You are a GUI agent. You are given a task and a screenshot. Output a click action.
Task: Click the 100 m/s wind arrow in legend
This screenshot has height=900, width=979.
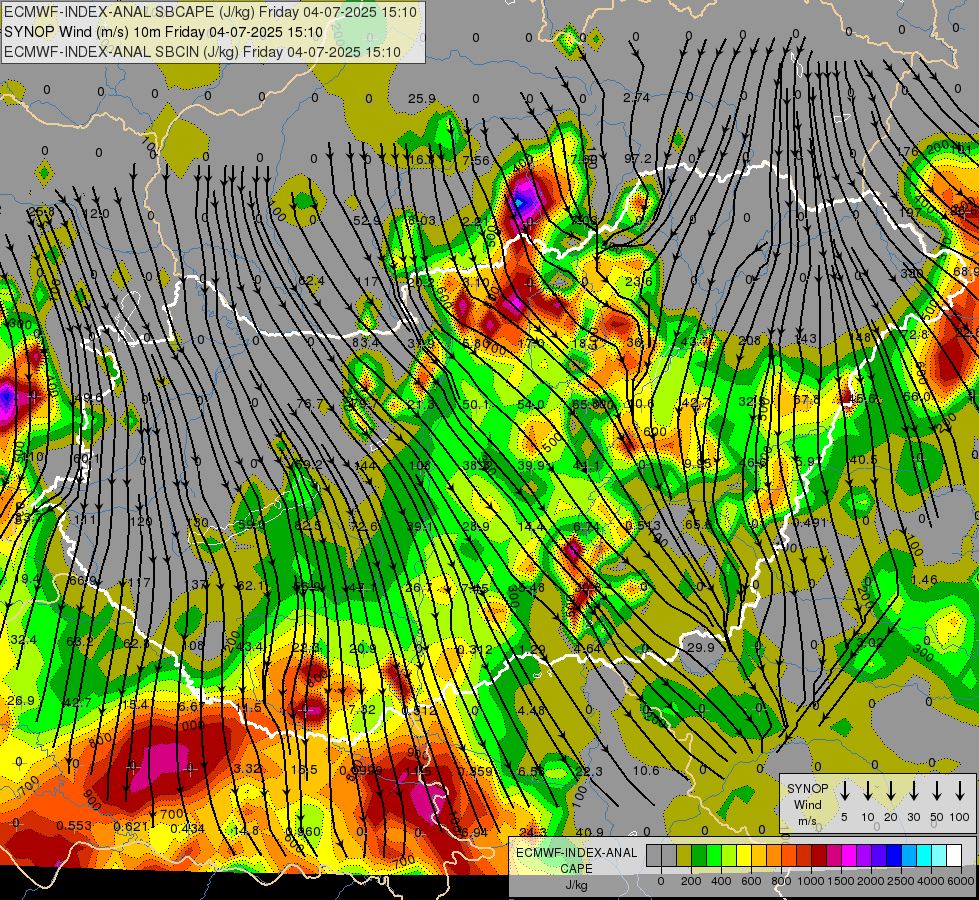(960, 790)
